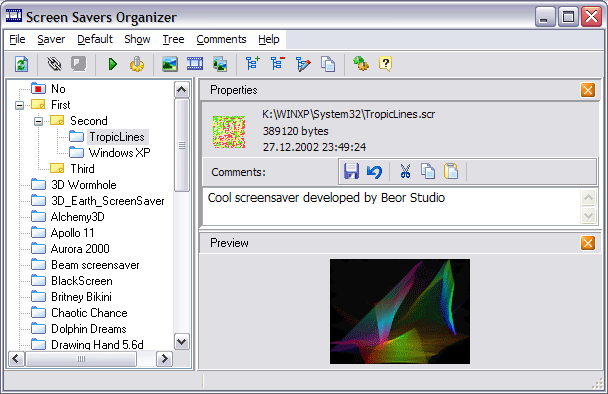
Task: Select Dolphin Dreams screensaver
Action: [x=89, y=329]
